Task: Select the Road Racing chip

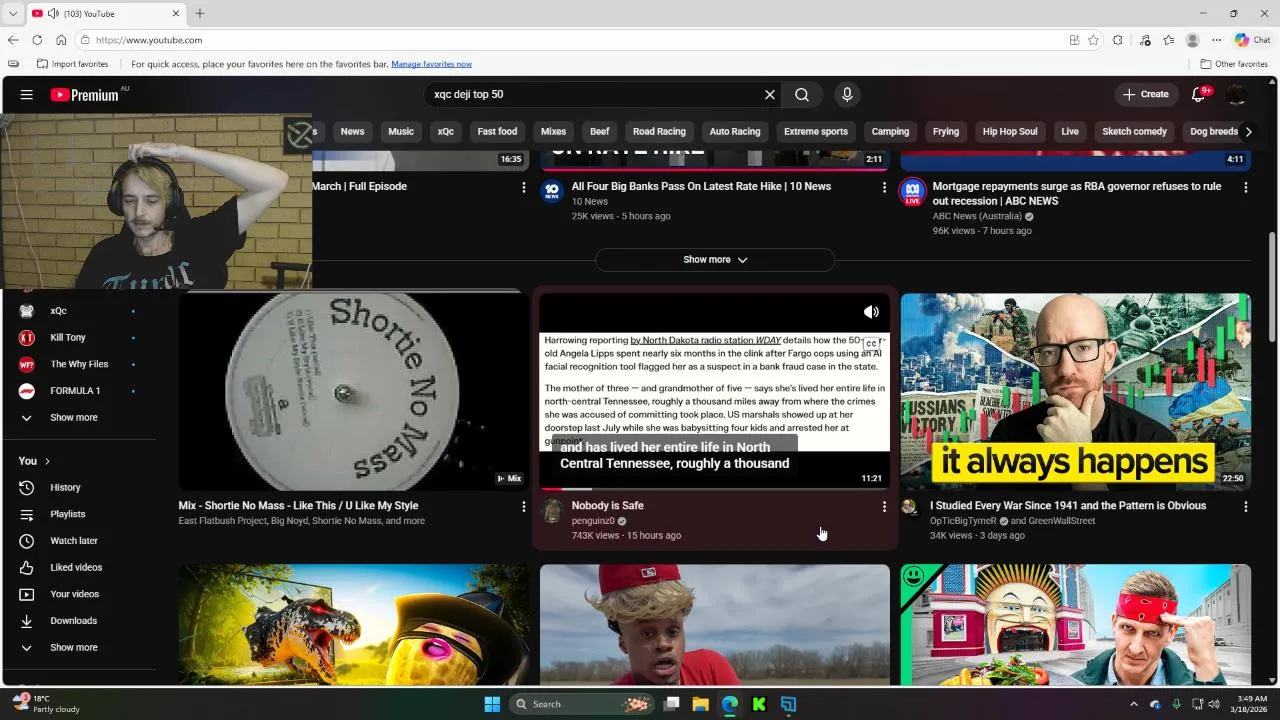Action: click(659, 131)
